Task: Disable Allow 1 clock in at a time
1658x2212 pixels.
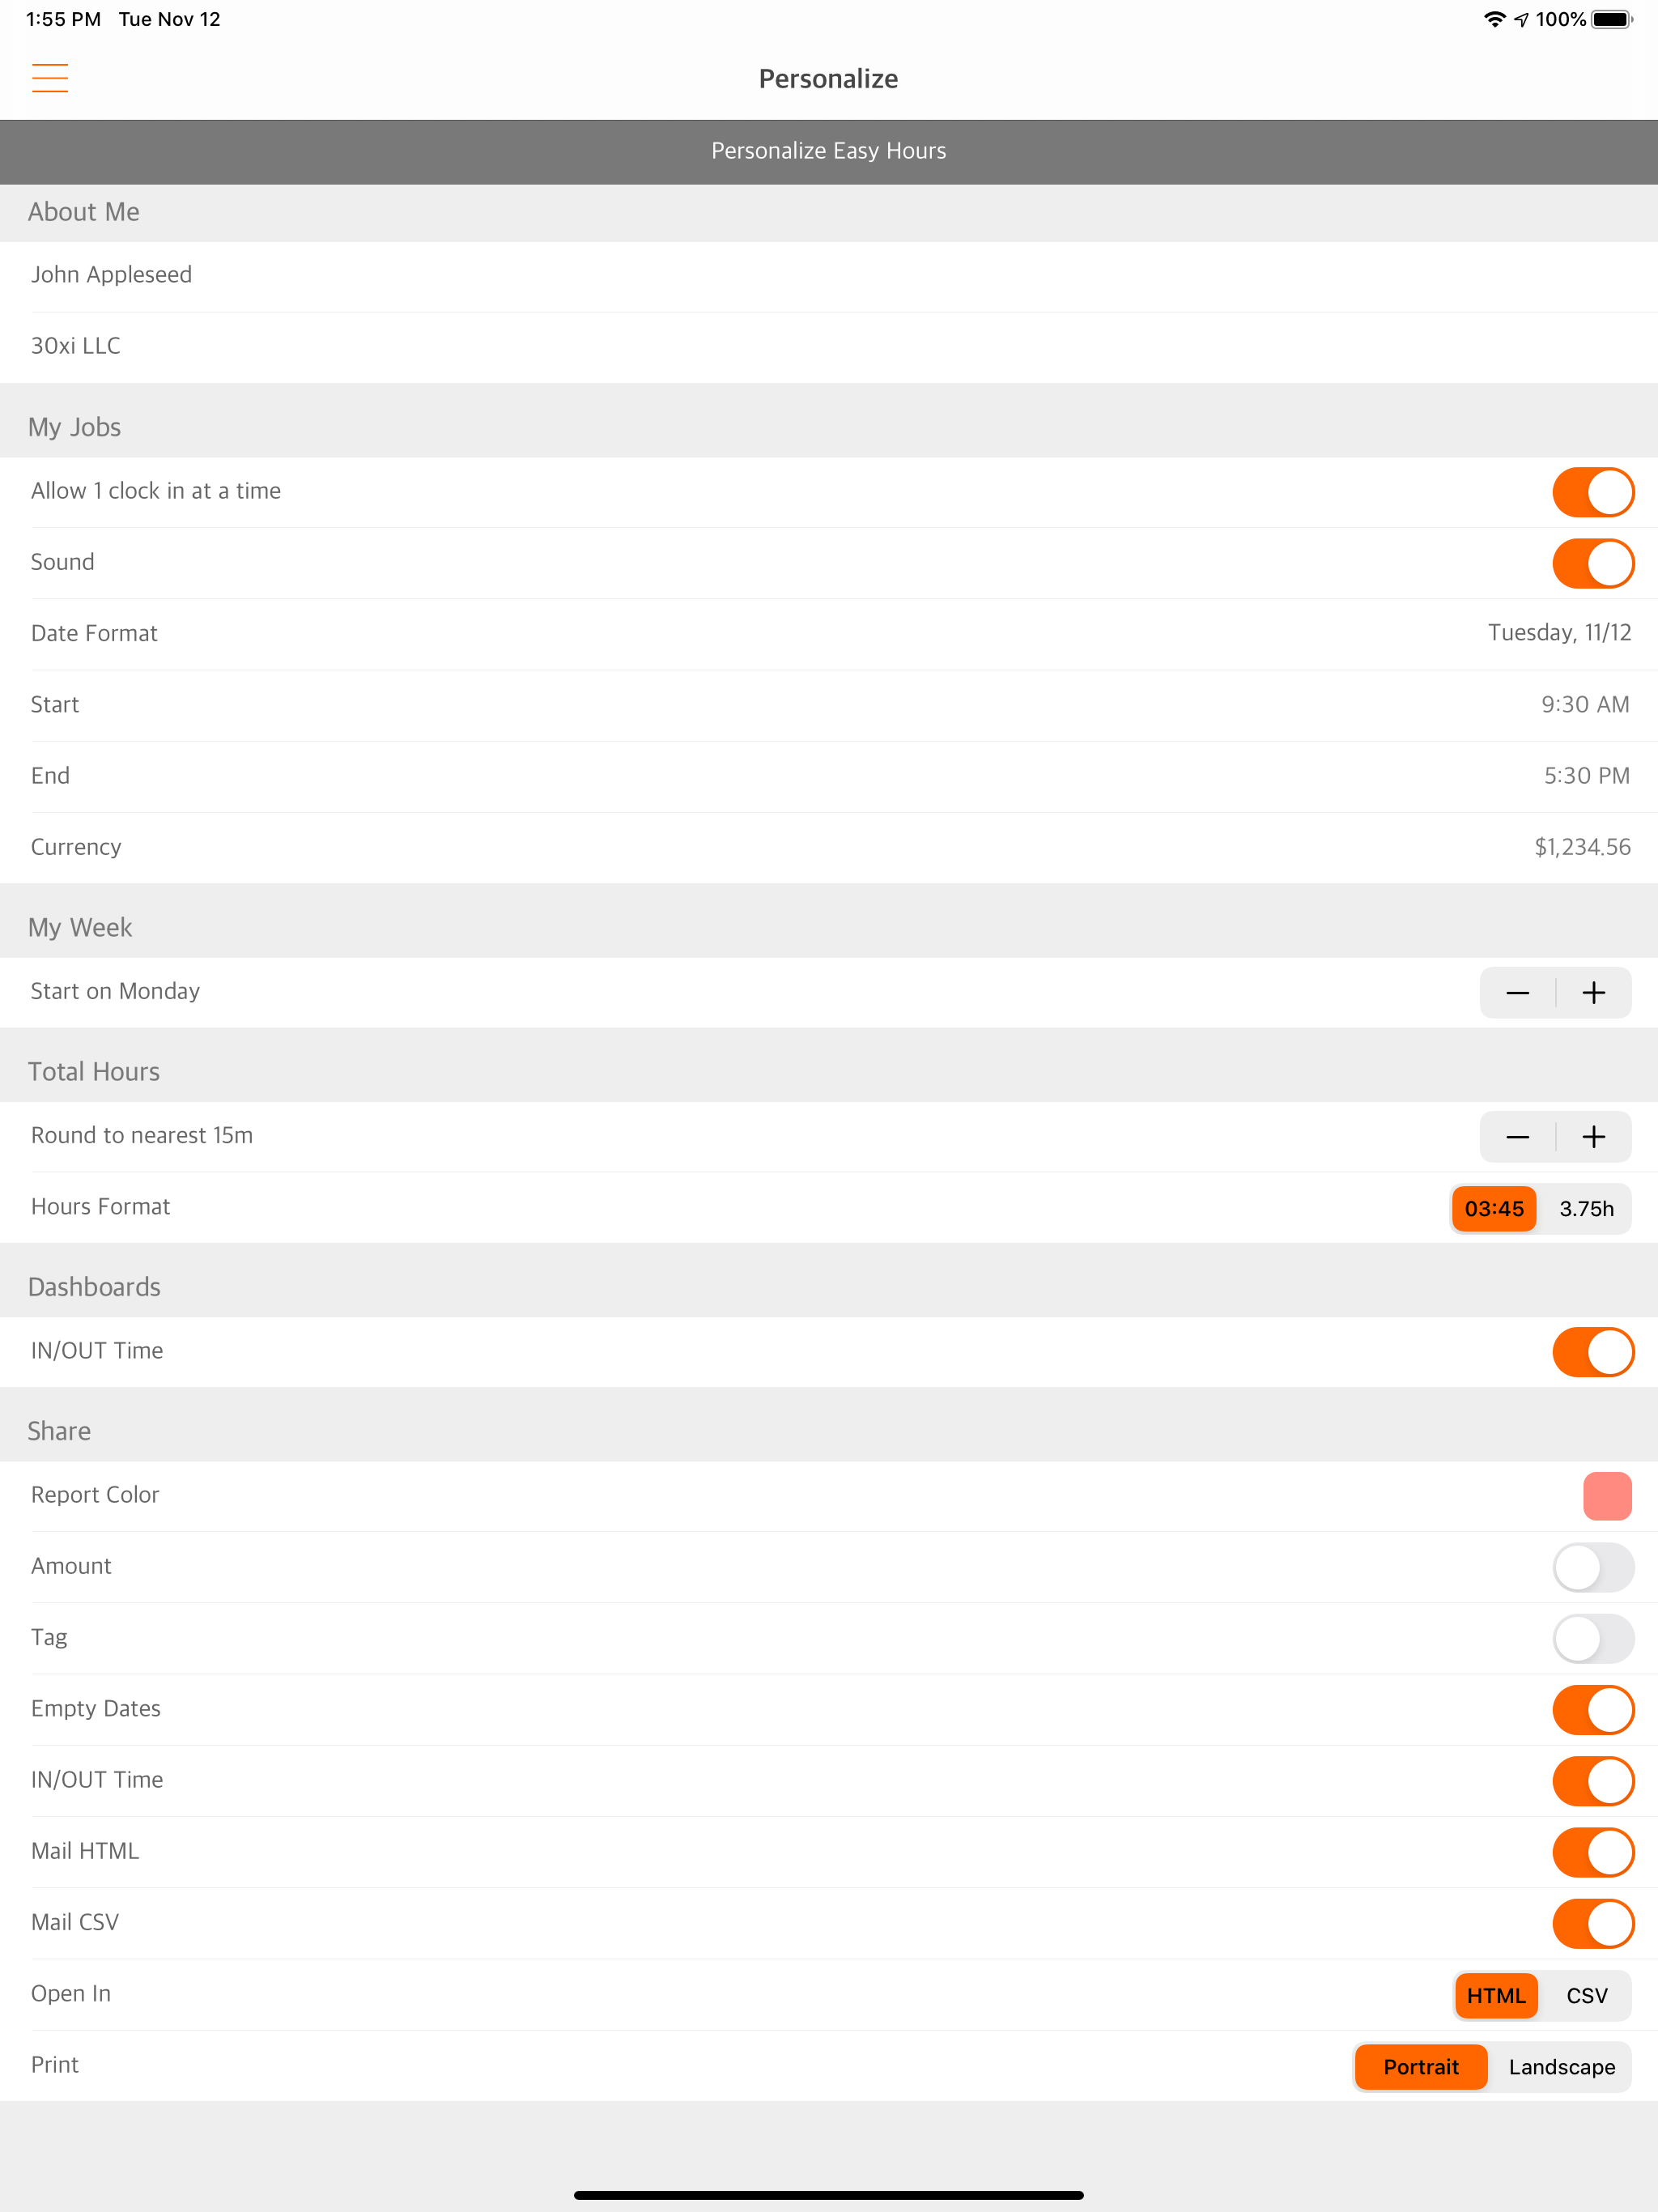Action: tap(1593, 491)
